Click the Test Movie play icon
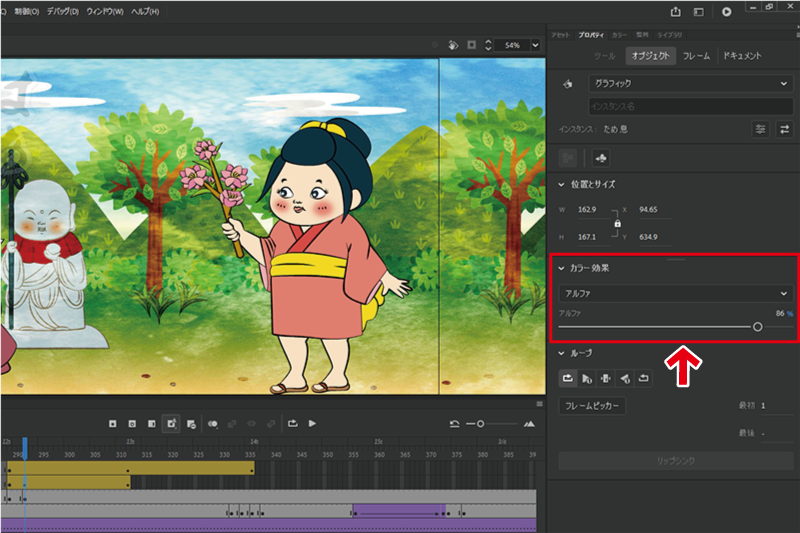800x533 pixels. 727,11
